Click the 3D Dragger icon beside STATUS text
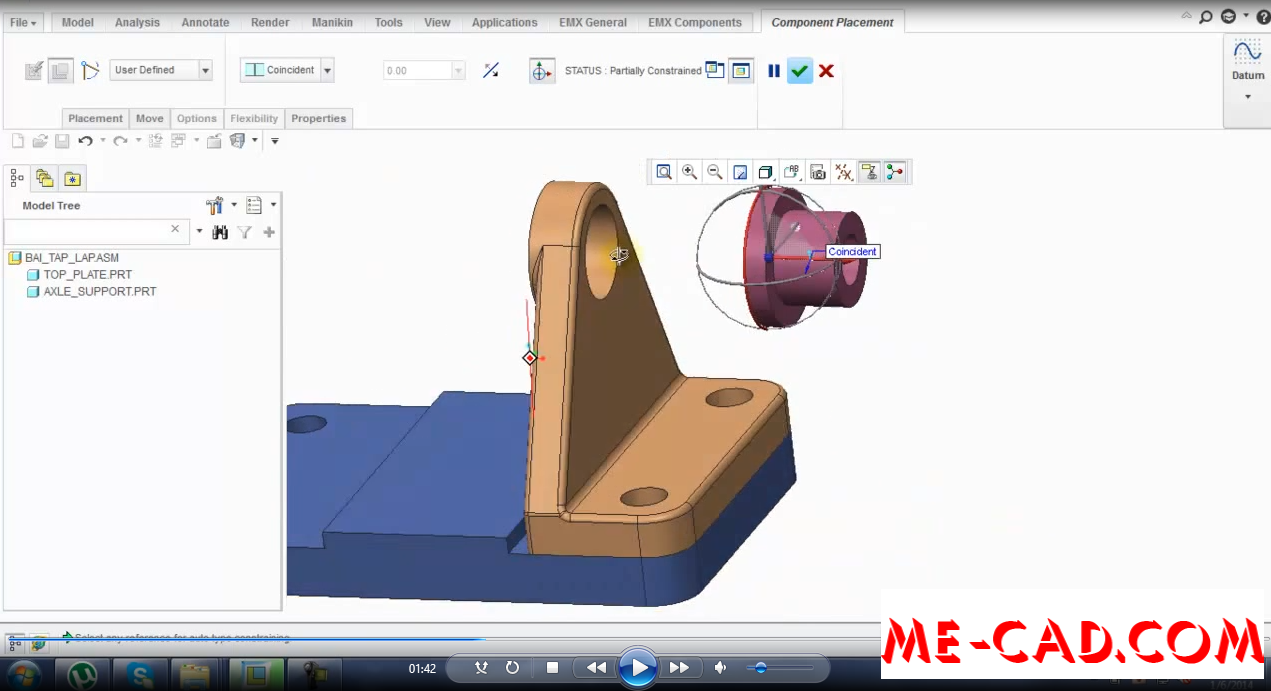 coord(541,70)
